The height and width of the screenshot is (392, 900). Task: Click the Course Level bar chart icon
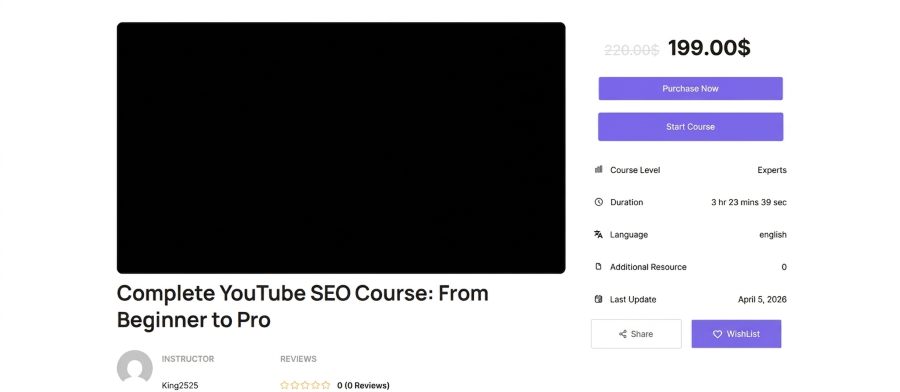599,169
